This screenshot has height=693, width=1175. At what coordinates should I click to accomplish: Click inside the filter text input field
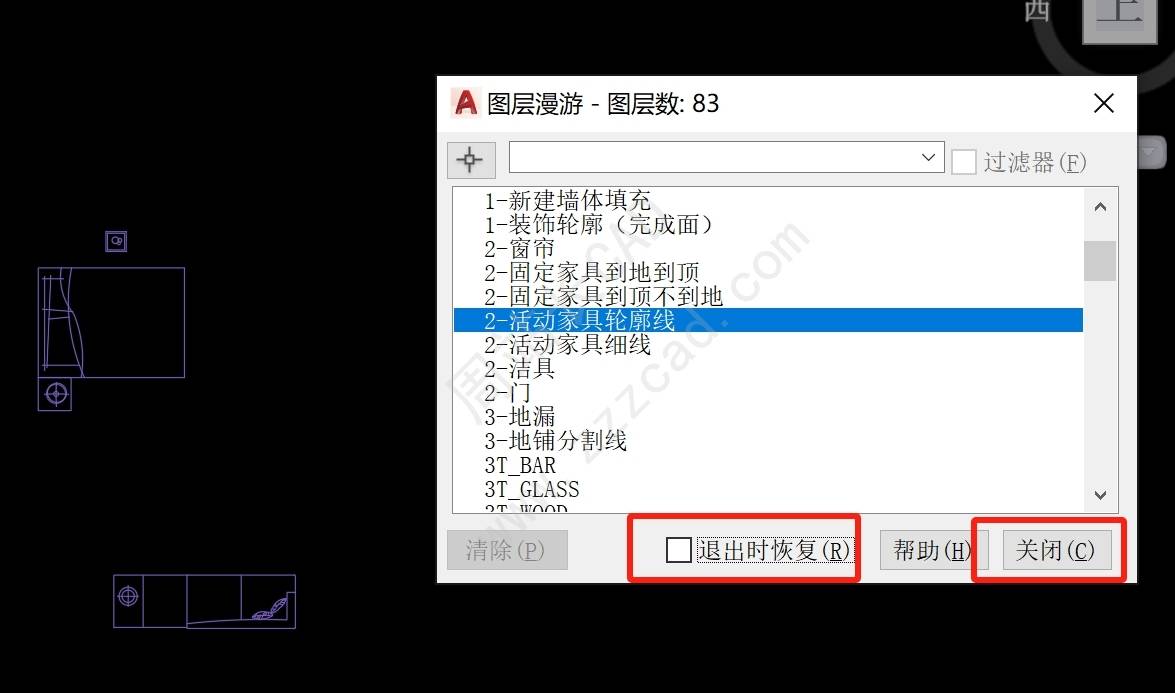coord(713,157)
